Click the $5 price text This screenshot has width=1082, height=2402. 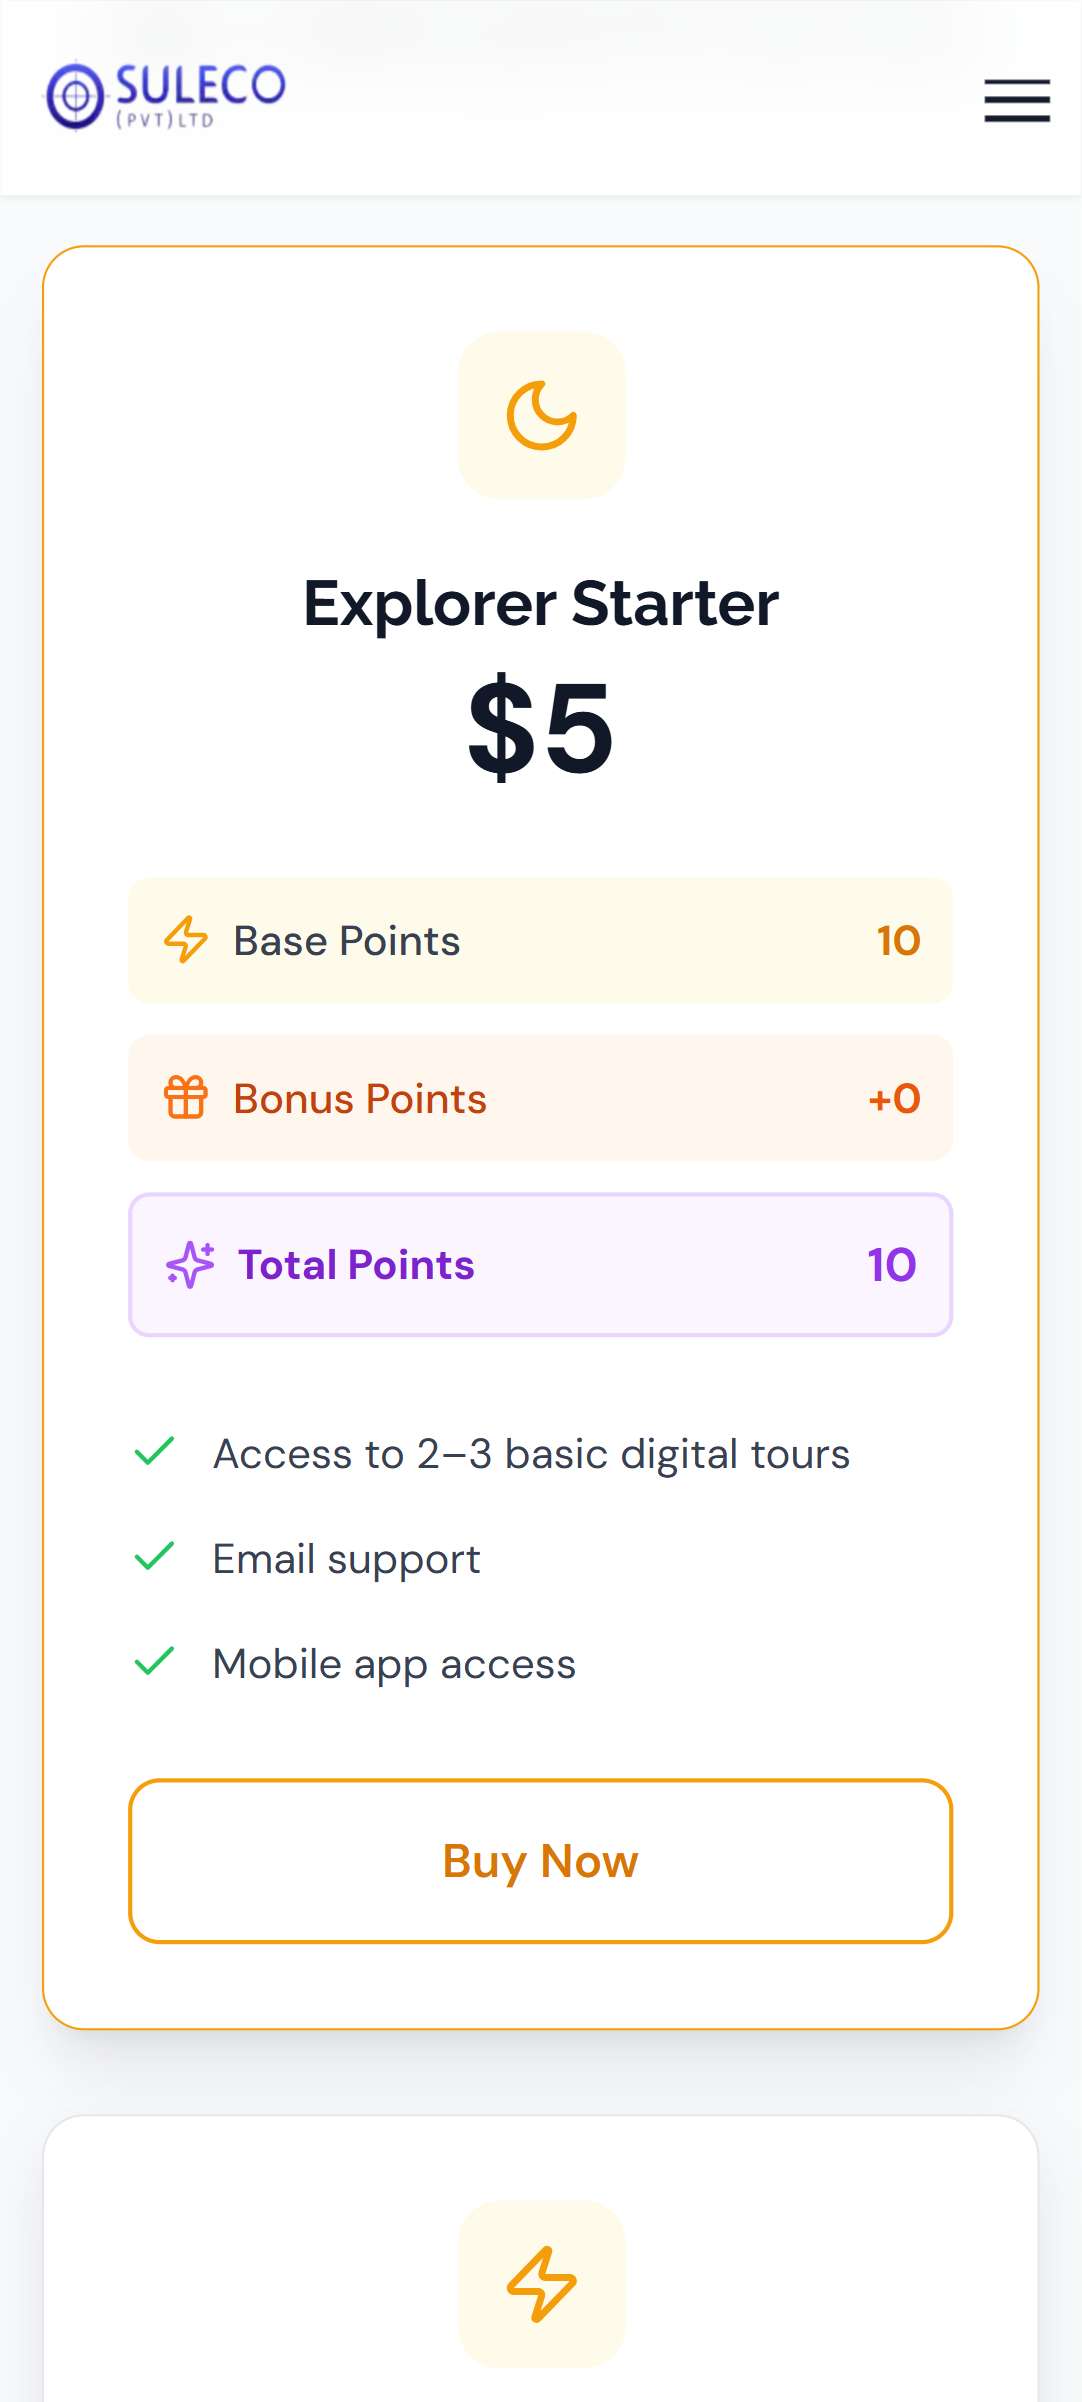(x=541, y=727)
